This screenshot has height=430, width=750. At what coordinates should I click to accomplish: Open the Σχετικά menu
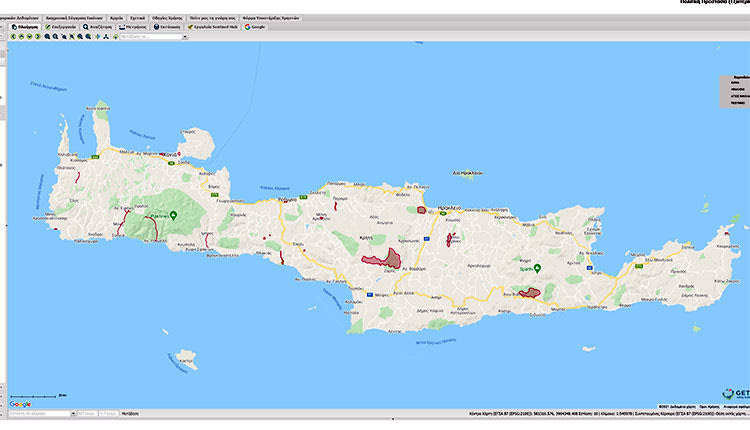pos(137,18)
